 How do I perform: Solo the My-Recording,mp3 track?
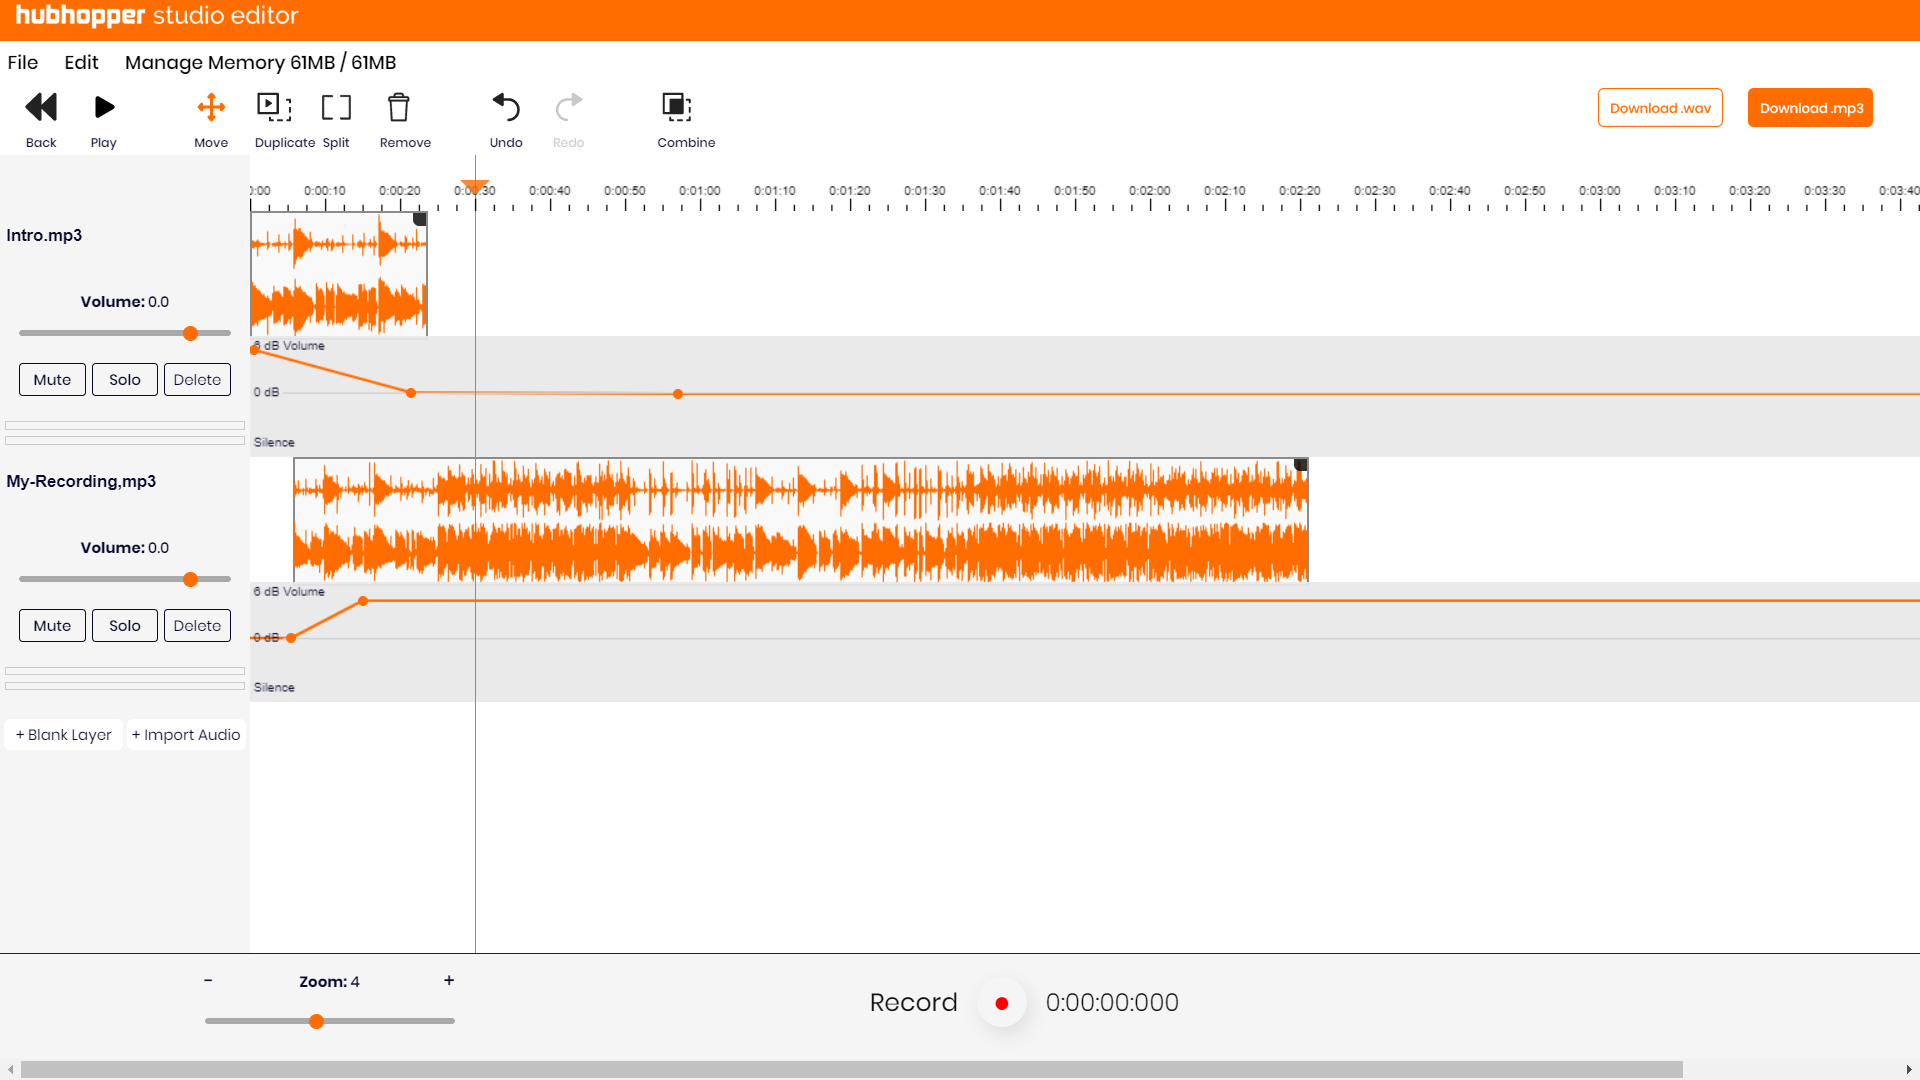[x=124, y=625]
